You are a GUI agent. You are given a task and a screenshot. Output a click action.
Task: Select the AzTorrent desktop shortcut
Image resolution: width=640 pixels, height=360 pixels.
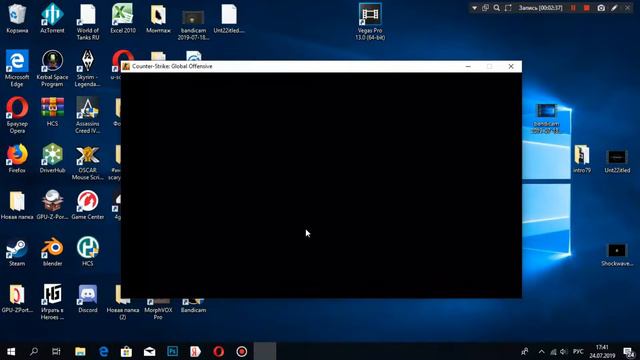(52, 18)
